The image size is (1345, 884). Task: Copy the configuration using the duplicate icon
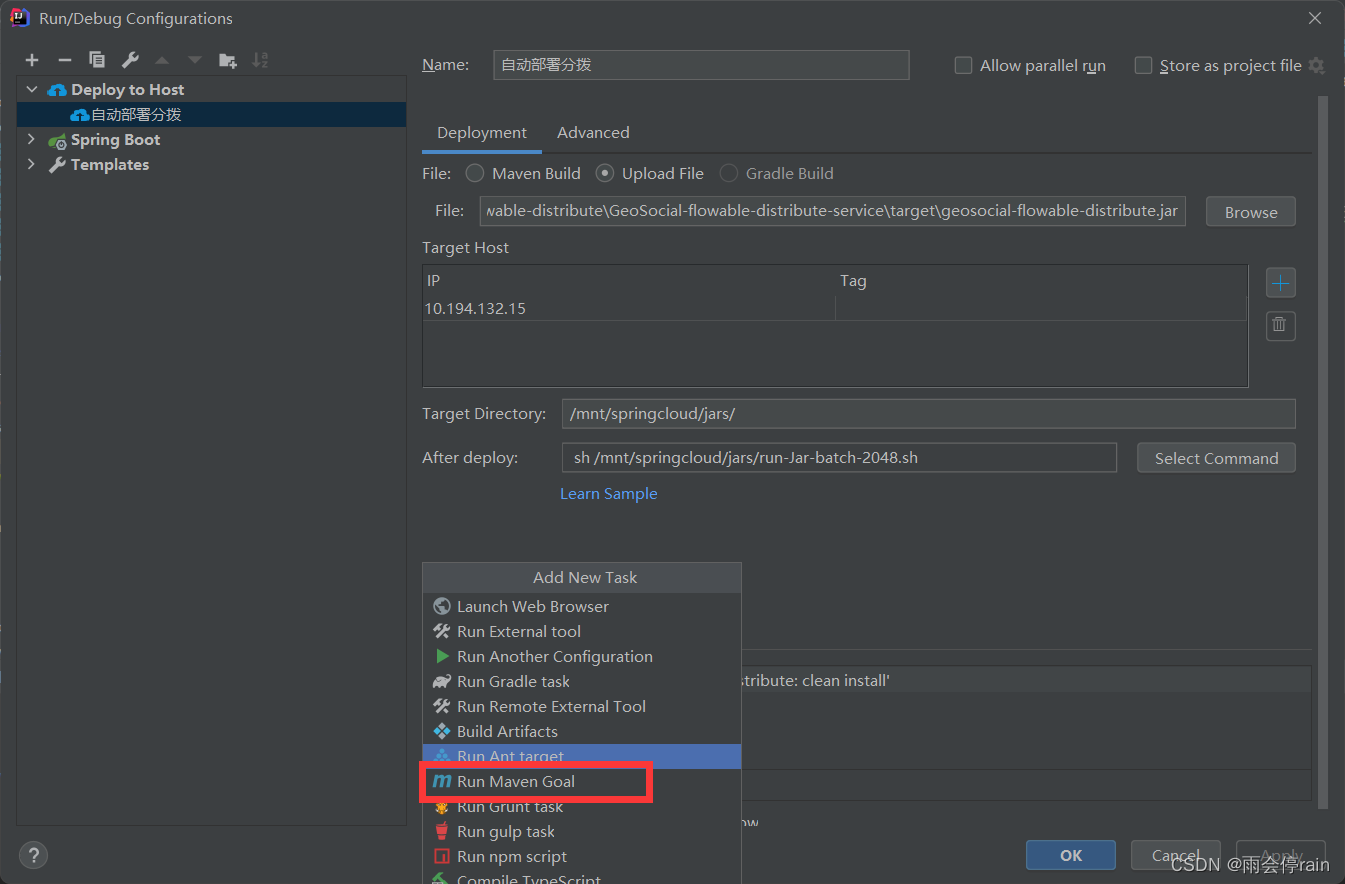click(x=97, y=60)
